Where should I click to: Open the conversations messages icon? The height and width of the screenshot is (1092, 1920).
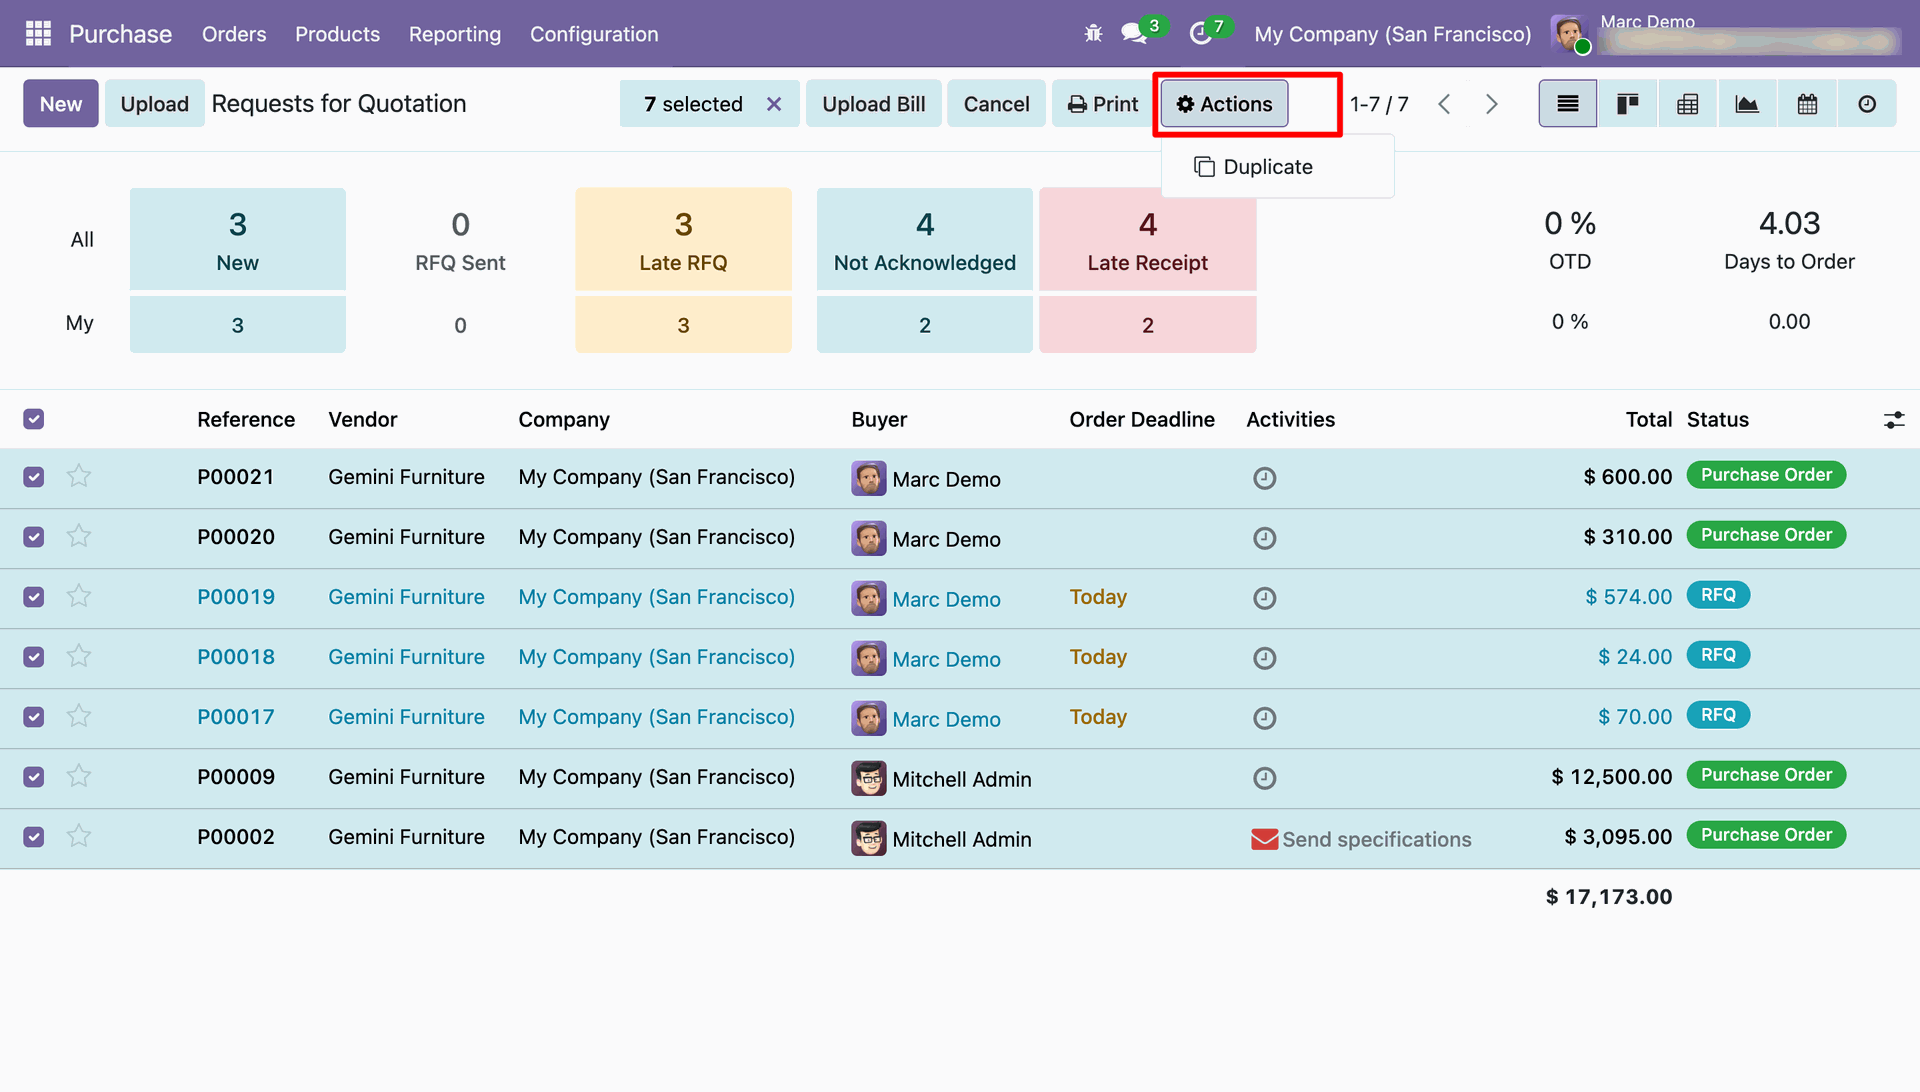pos(1133,34)
